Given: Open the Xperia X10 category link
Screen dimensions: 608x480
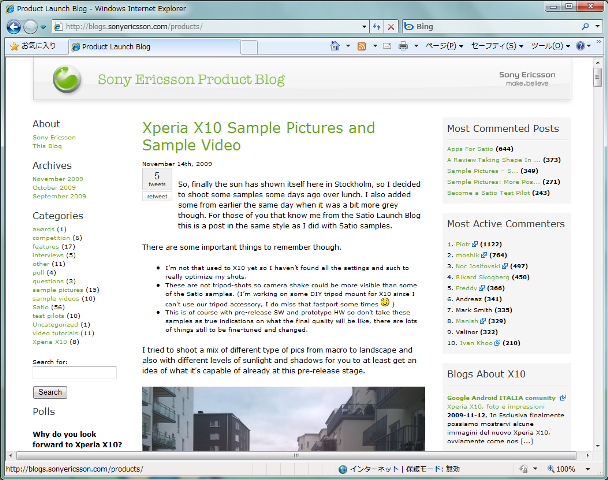Looking at the screenshot, I should point(50,342).
